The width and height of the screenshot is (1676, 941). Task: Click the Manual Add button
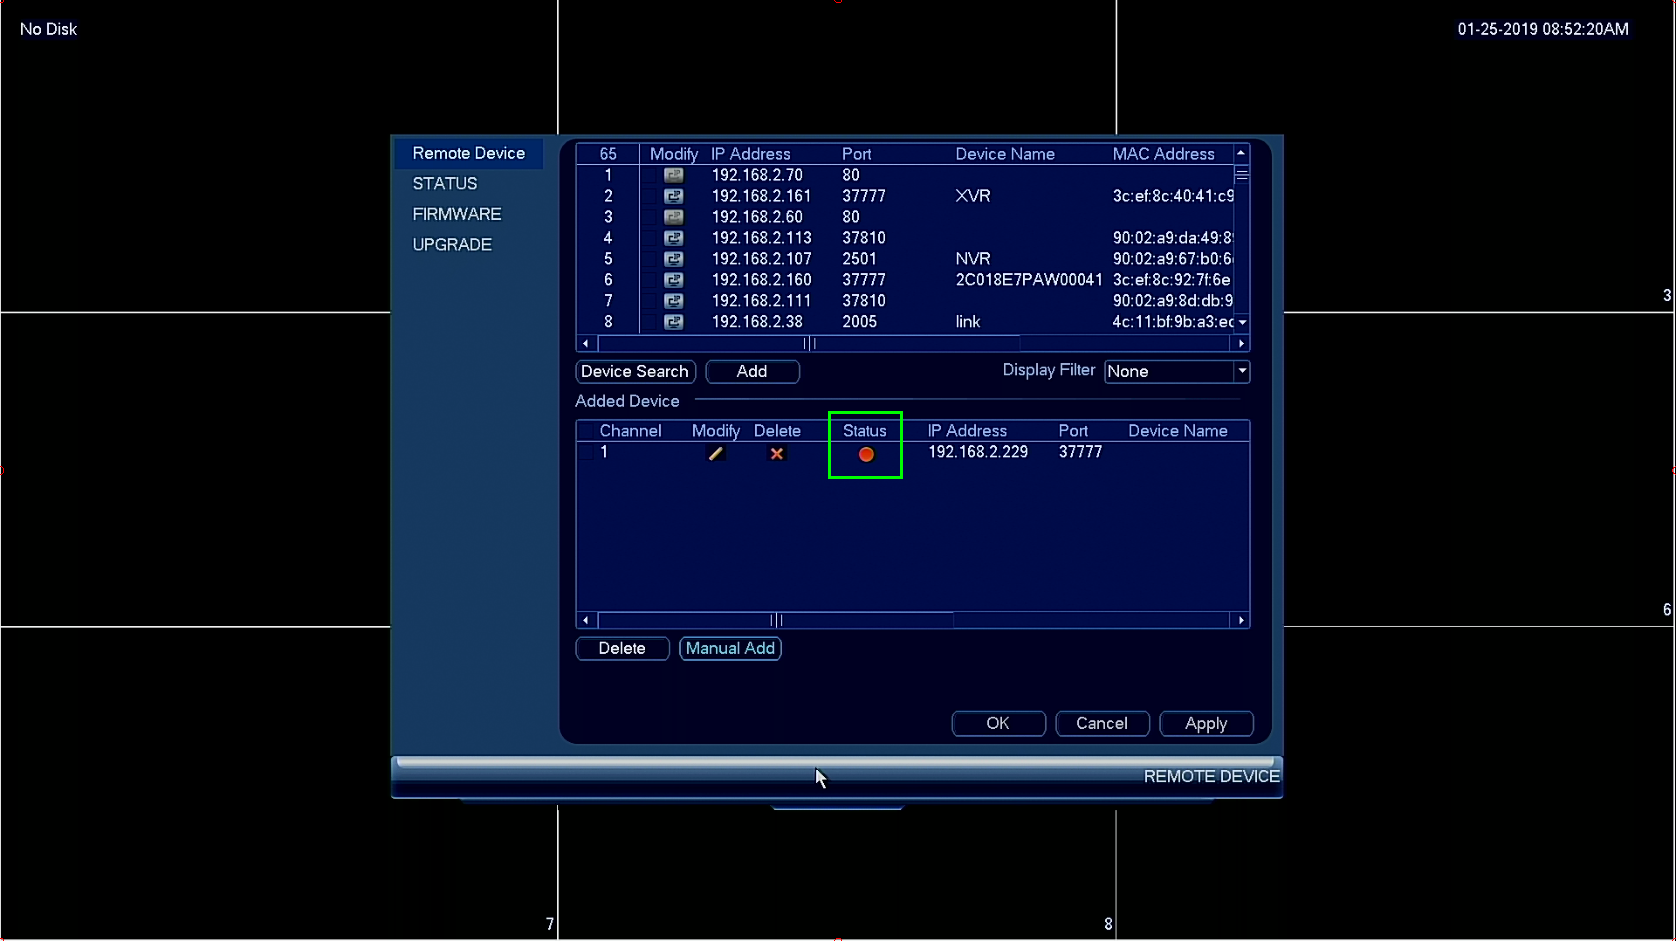[730, 648]
